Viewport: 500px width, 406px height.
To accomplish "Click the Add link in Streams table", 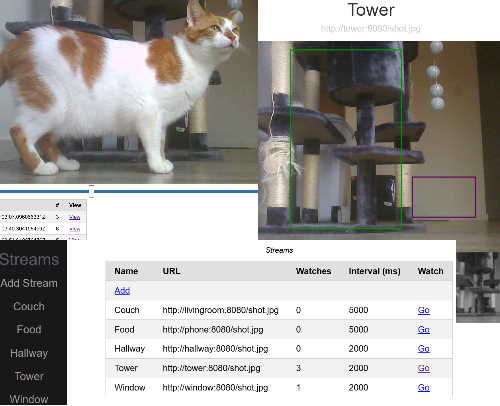I will pos(122,291).
